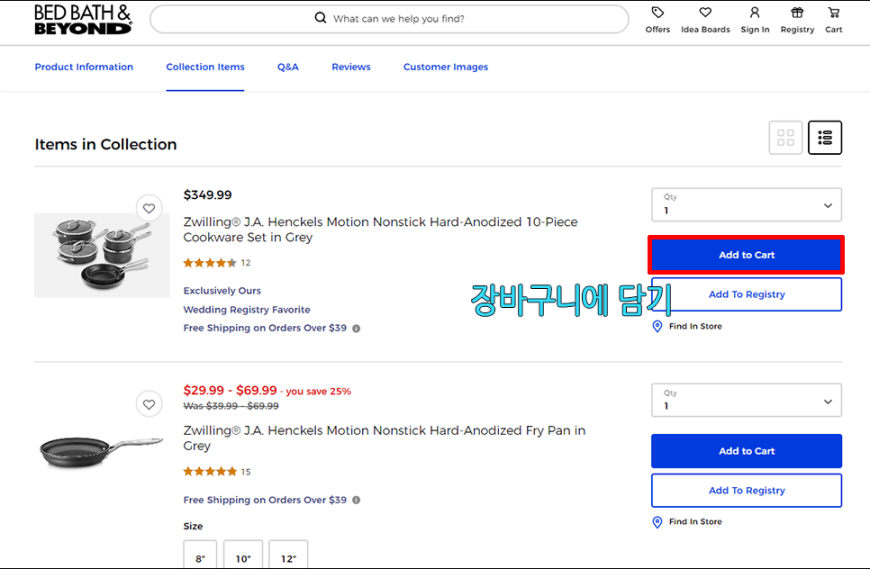Click Find In Store text for fry pan
The width and height of the screenshot is (870, 569).
[x=695, y=522]
